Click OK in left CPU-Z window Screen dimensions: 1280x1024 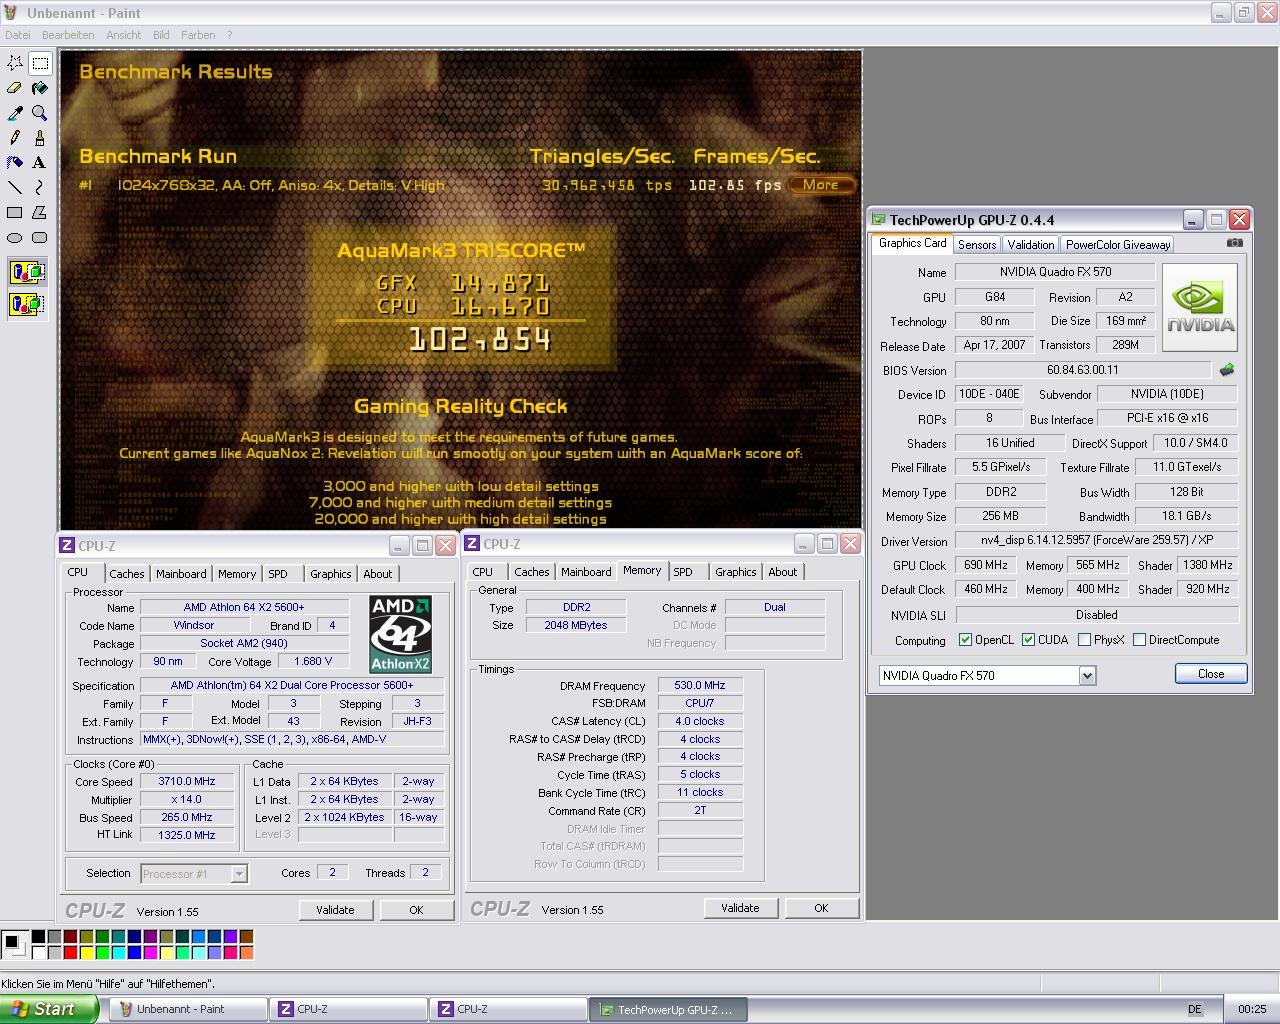coord(416,910)
